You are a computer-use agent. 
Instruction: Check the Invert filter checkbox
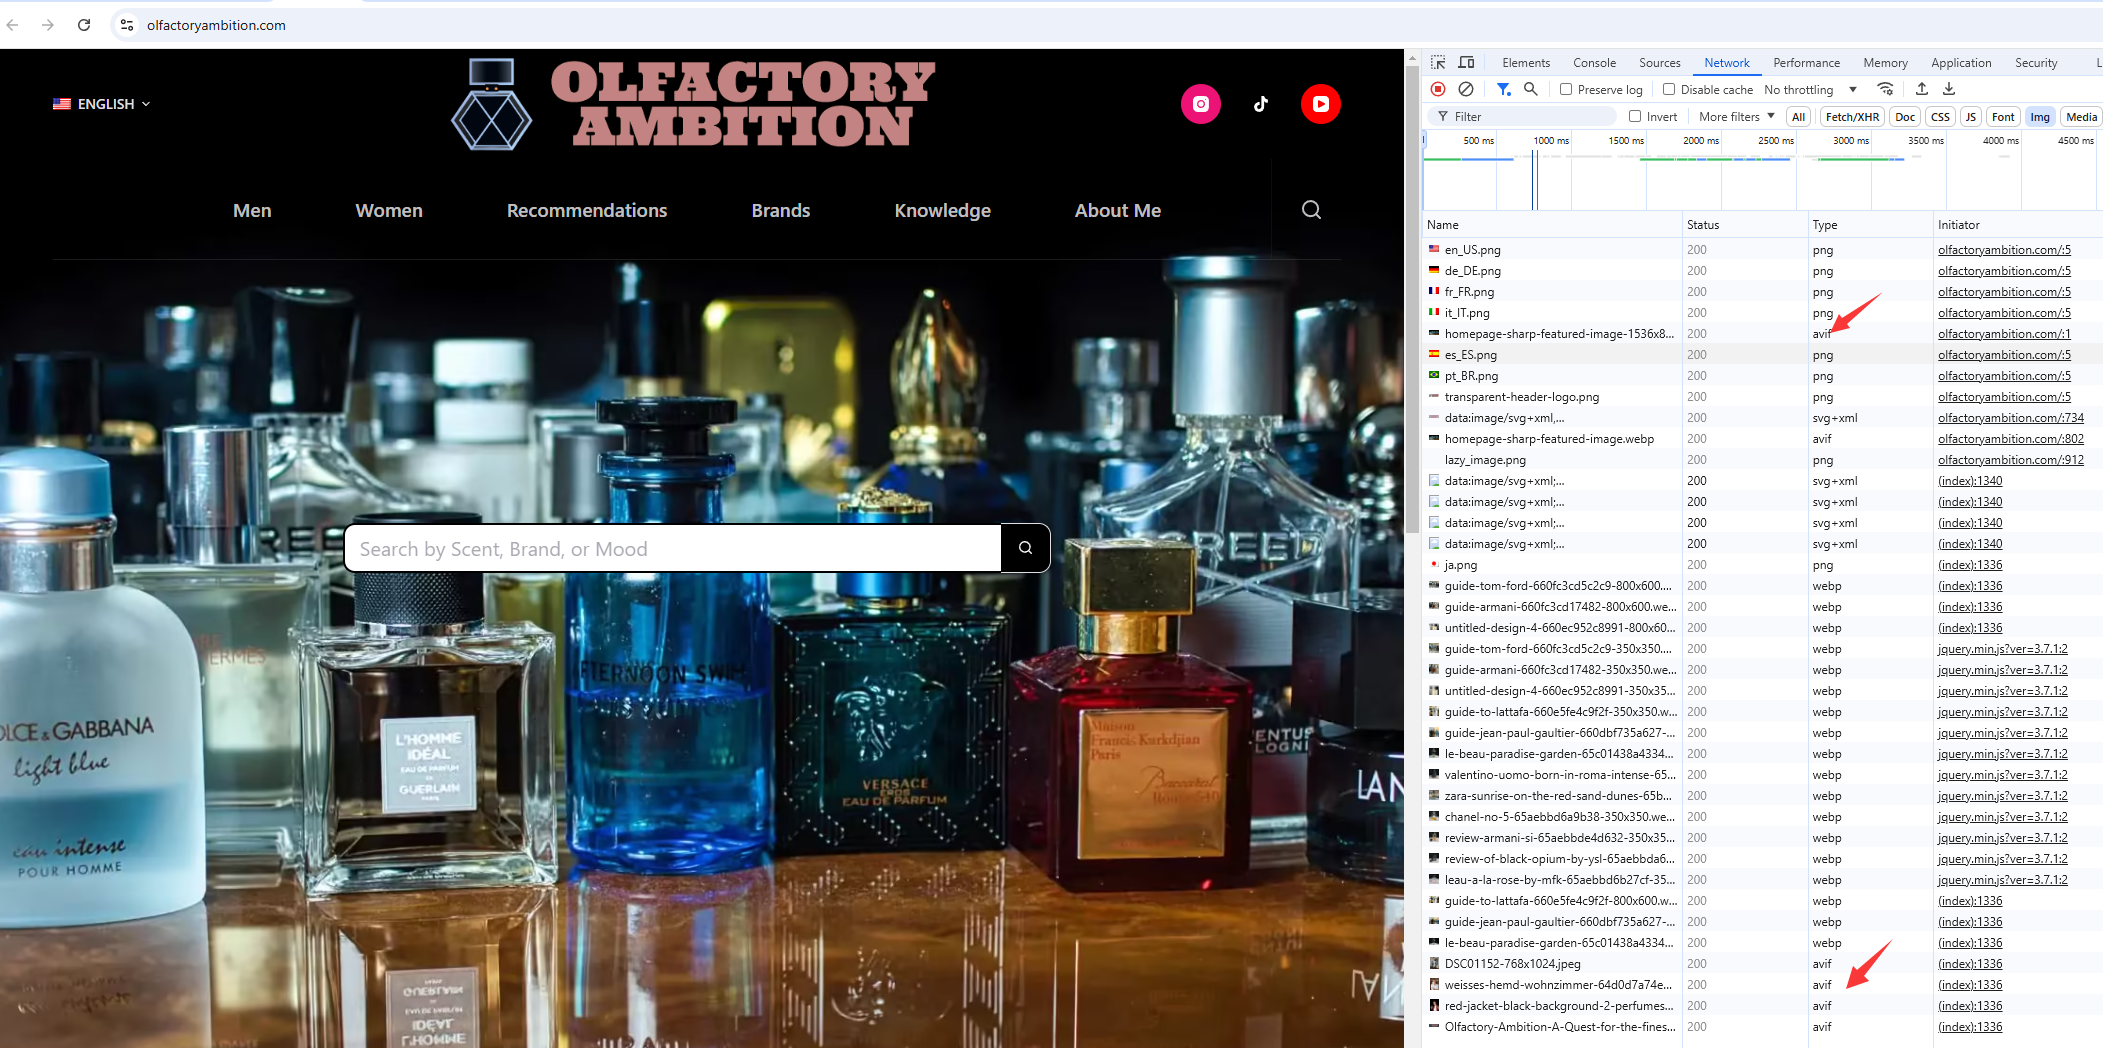(1635, 116)
